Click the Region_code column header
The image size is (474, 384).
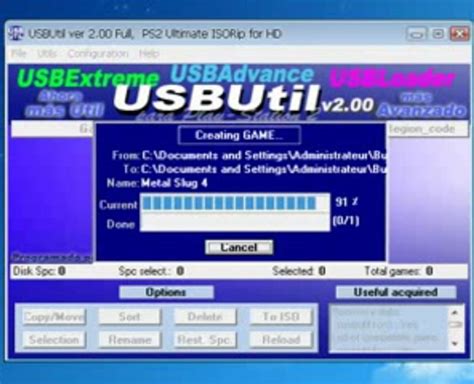coord(427,129)
